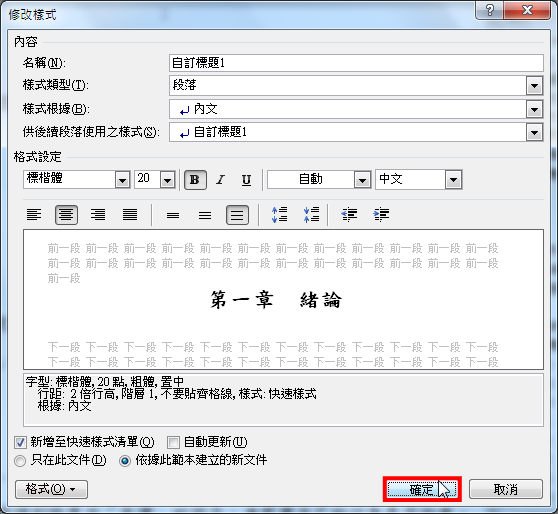This screenshot has height=514, width=558.
Task: Select the 只在此文件 radio option
Action: pyautogui.click(x=20, y=461)
